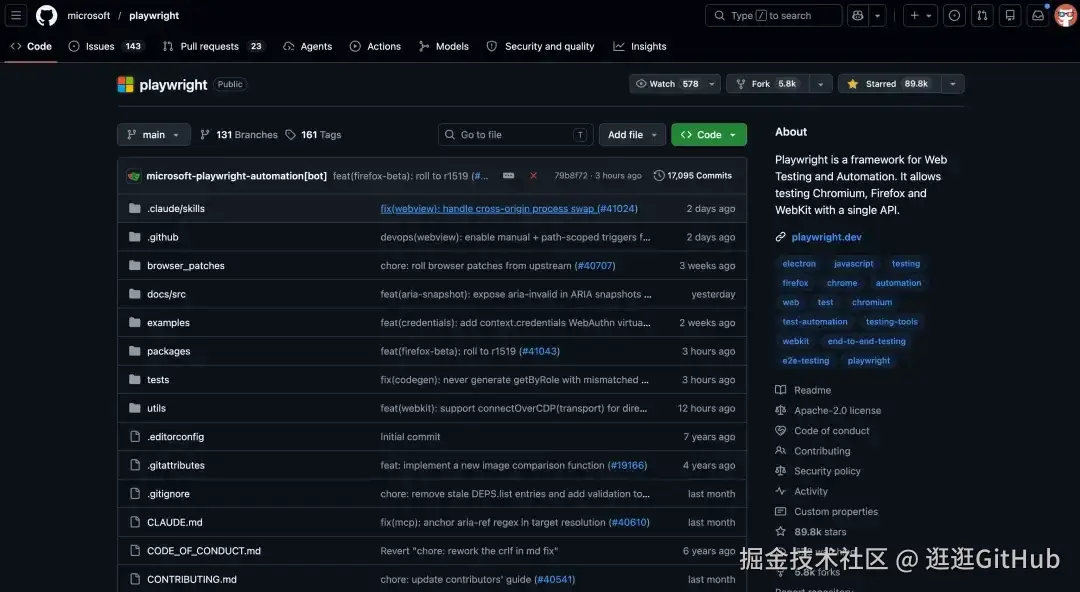Open Copilot chat icon in header
The image size is (1080, 592).
858,15
